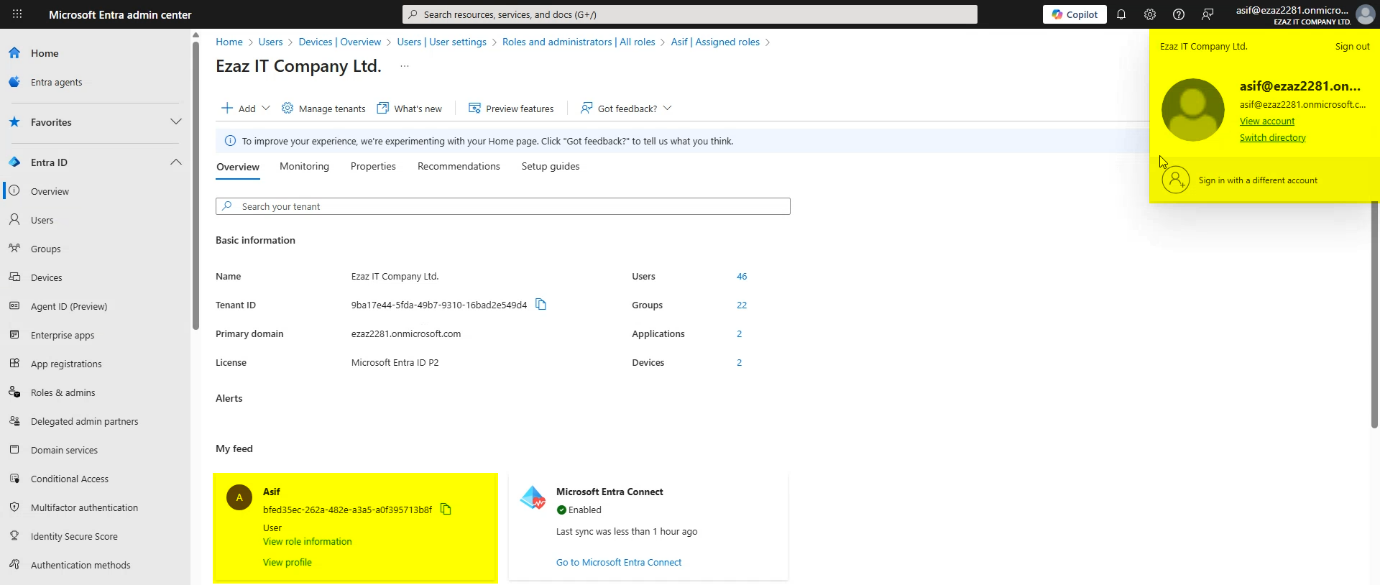Select the Overview tab
1380x585 pixels.
pos(238,167)
